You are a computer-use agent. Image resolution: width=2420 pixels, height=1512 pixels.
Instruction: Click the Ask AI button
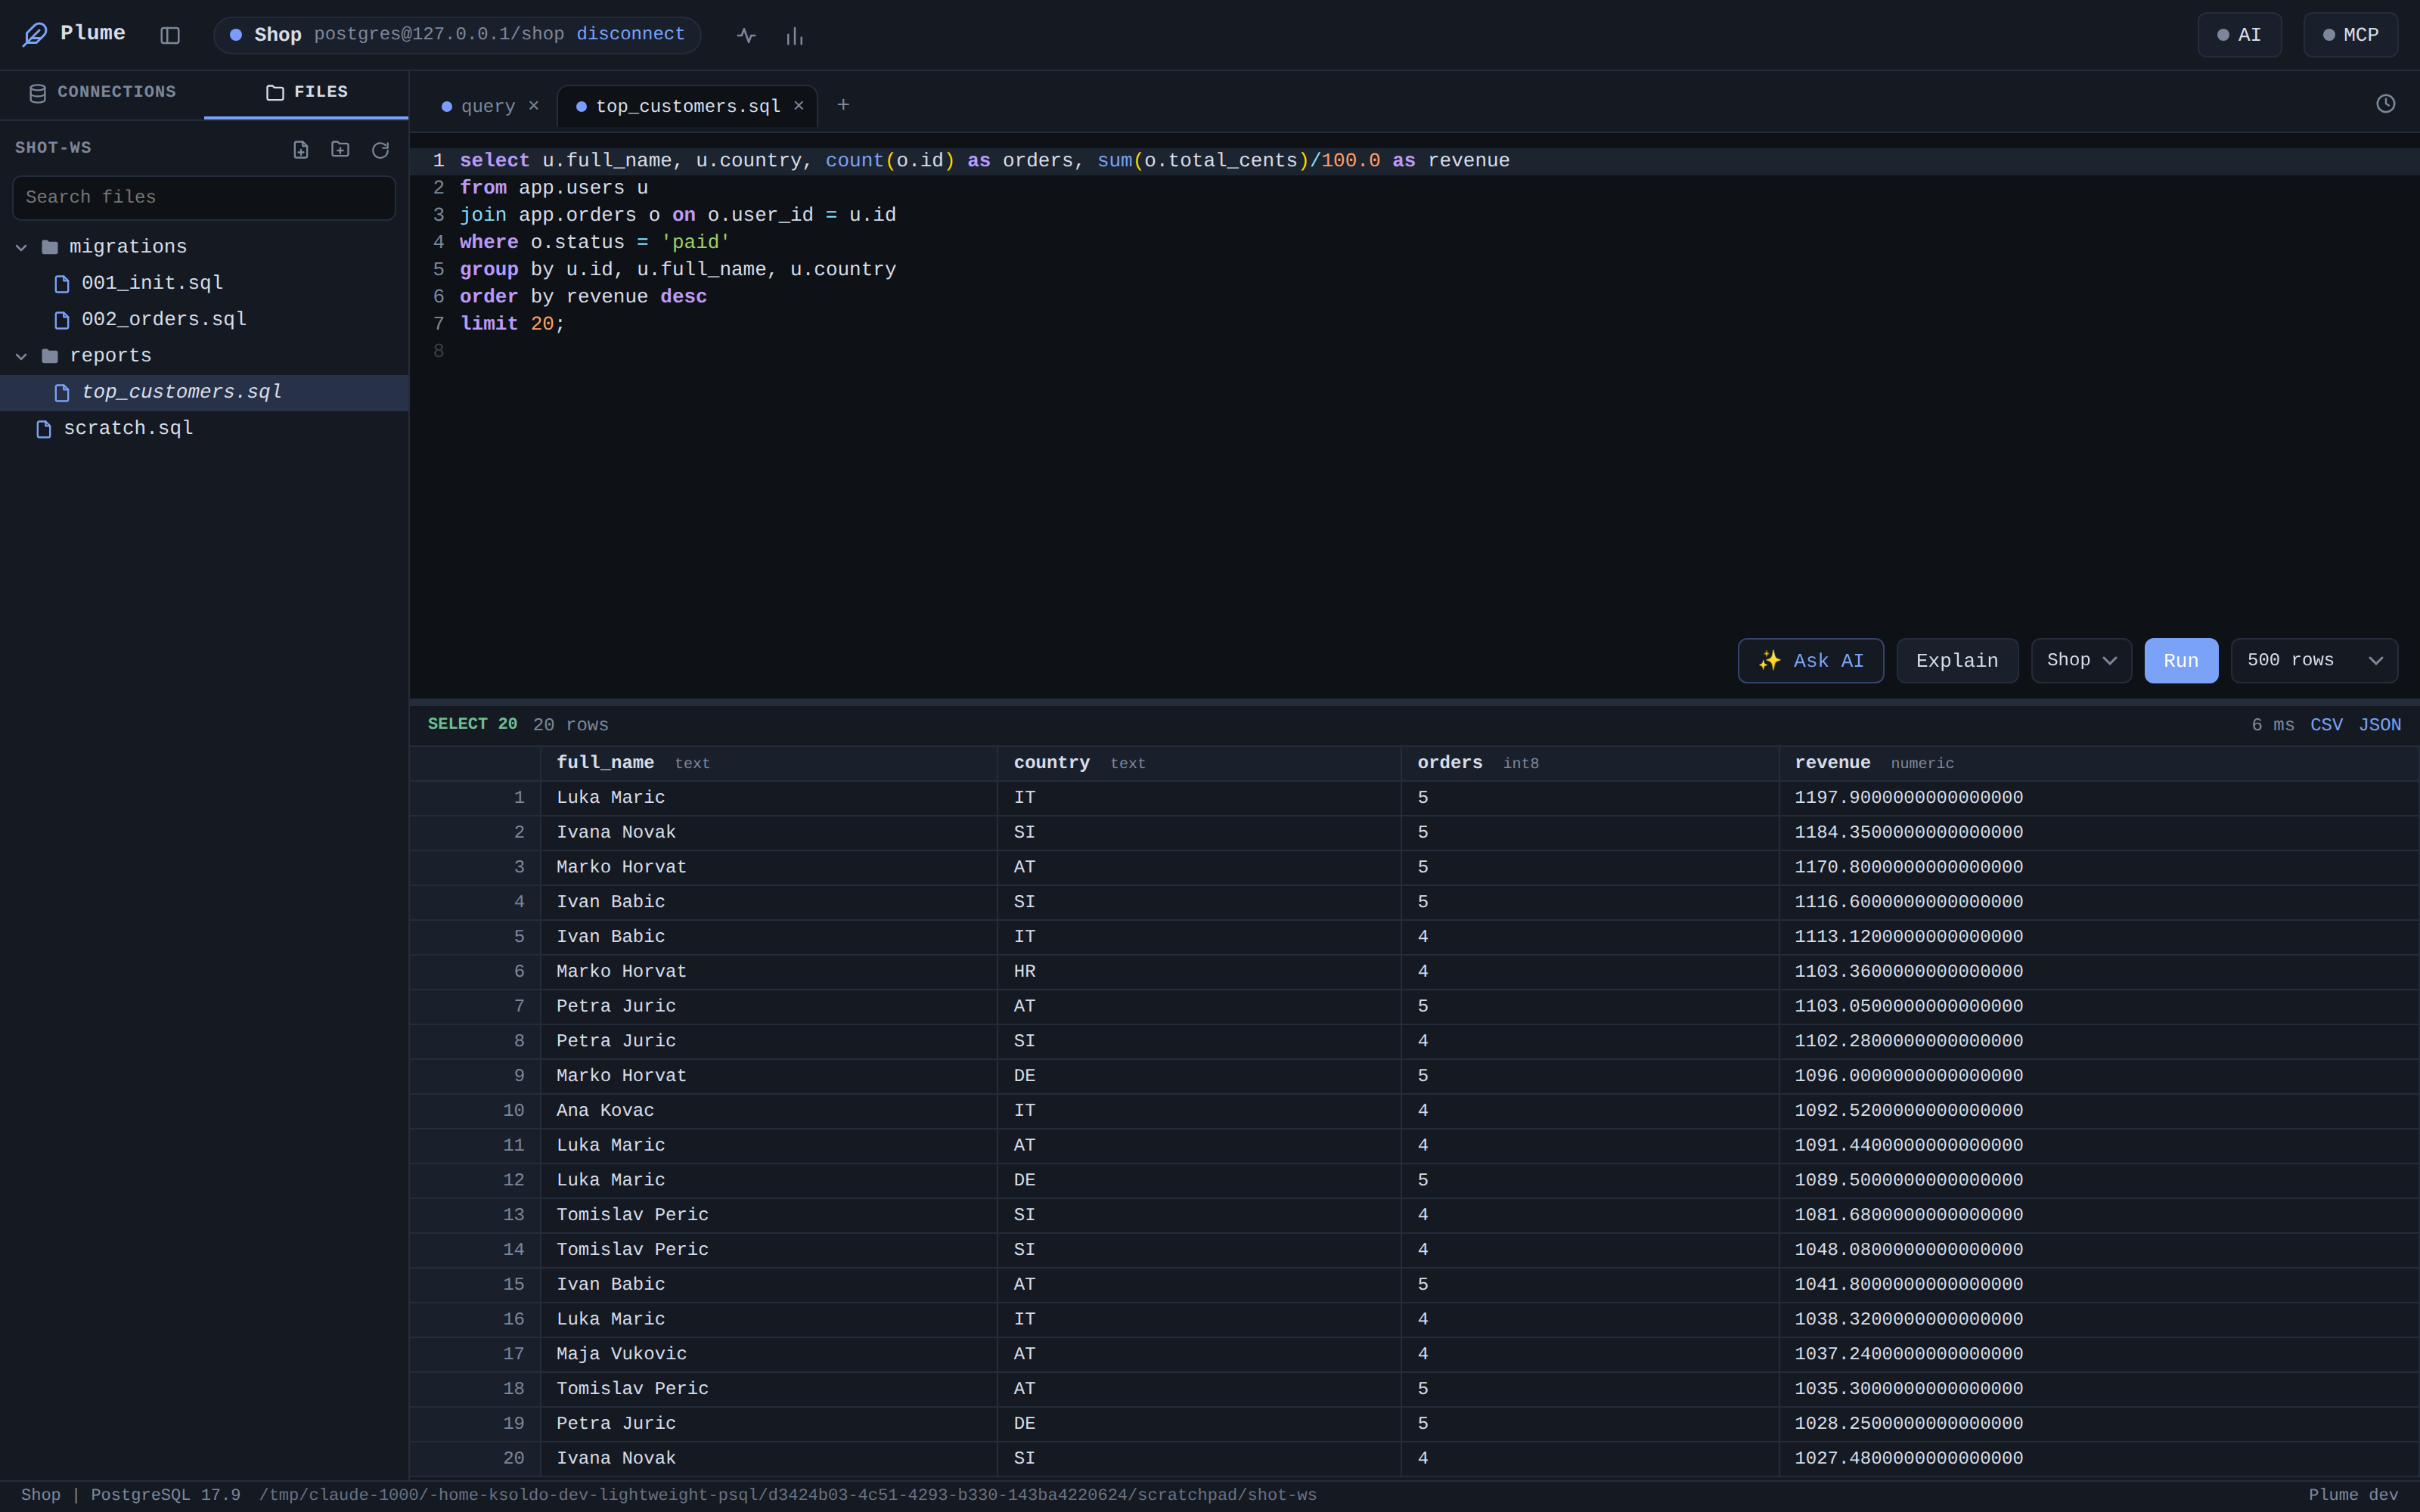pos(1810,660)
